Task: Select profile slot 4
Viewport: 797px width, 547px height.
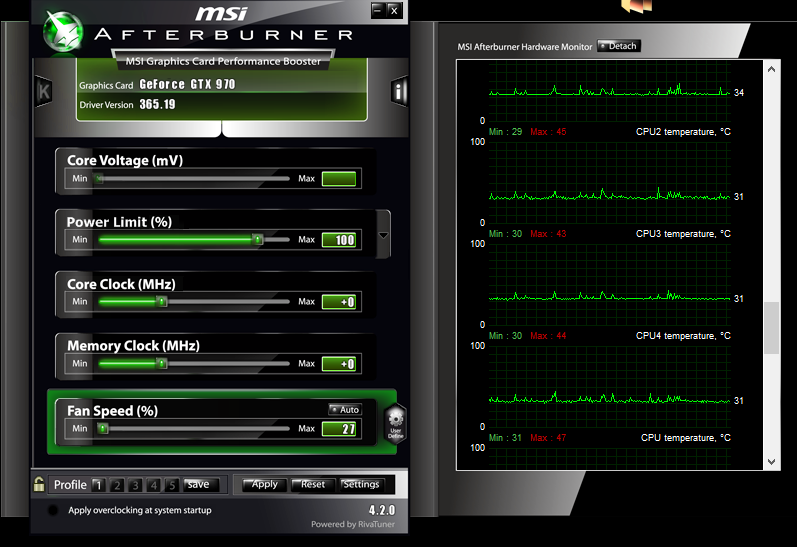Action: [x=154, y=485]
